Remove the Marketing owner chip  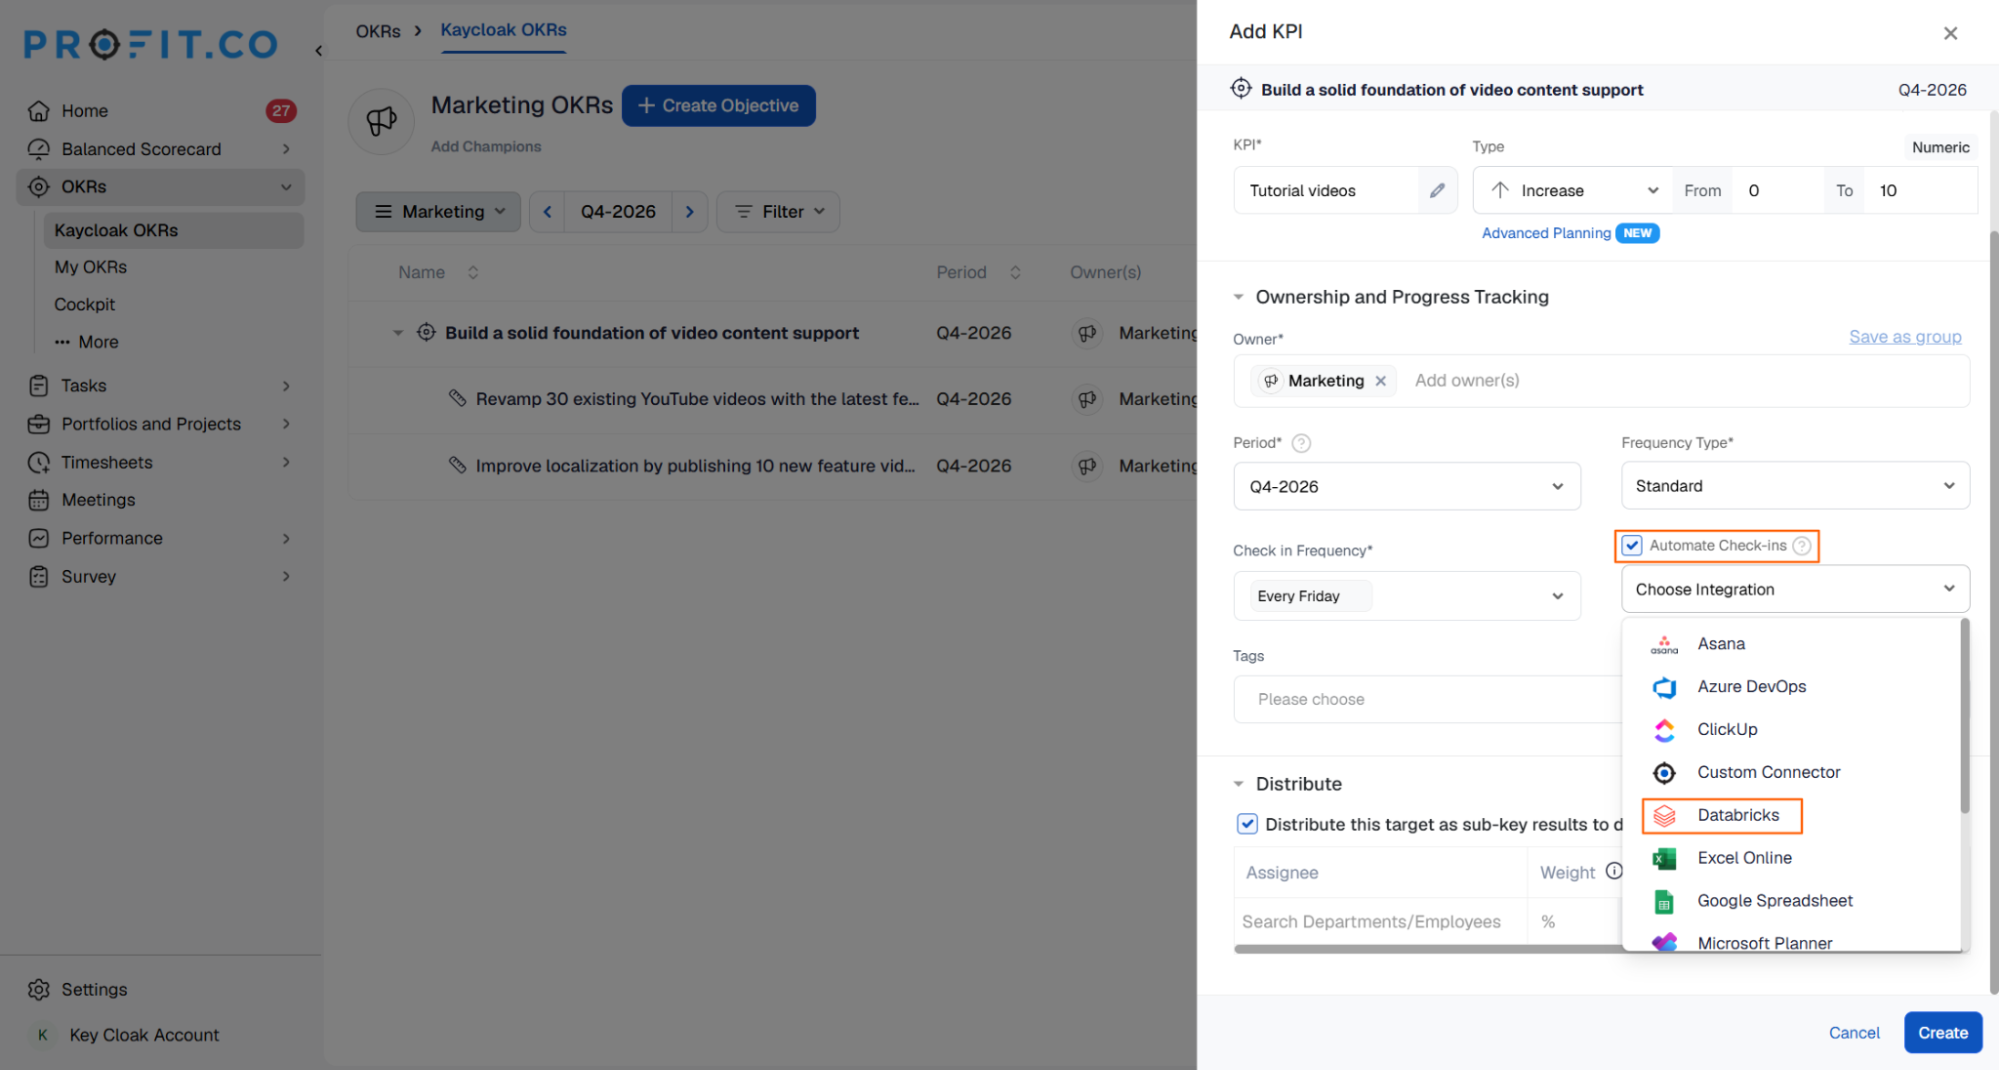1380,381
